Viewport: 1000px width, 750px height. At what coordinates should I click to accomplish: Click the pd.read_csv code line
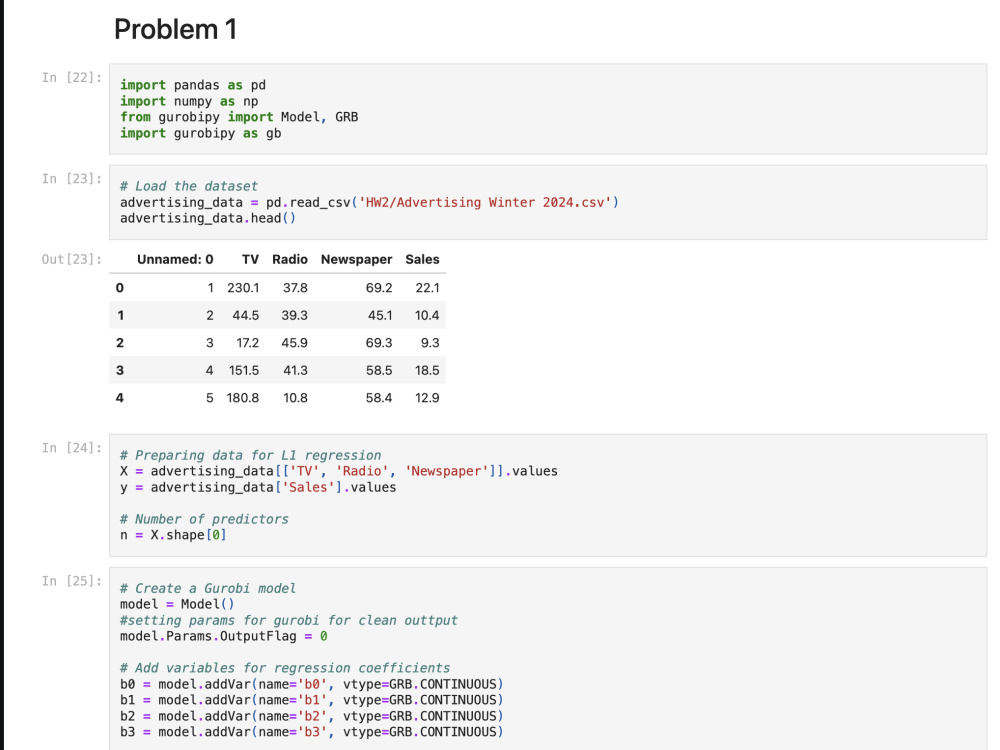point(369,202)
